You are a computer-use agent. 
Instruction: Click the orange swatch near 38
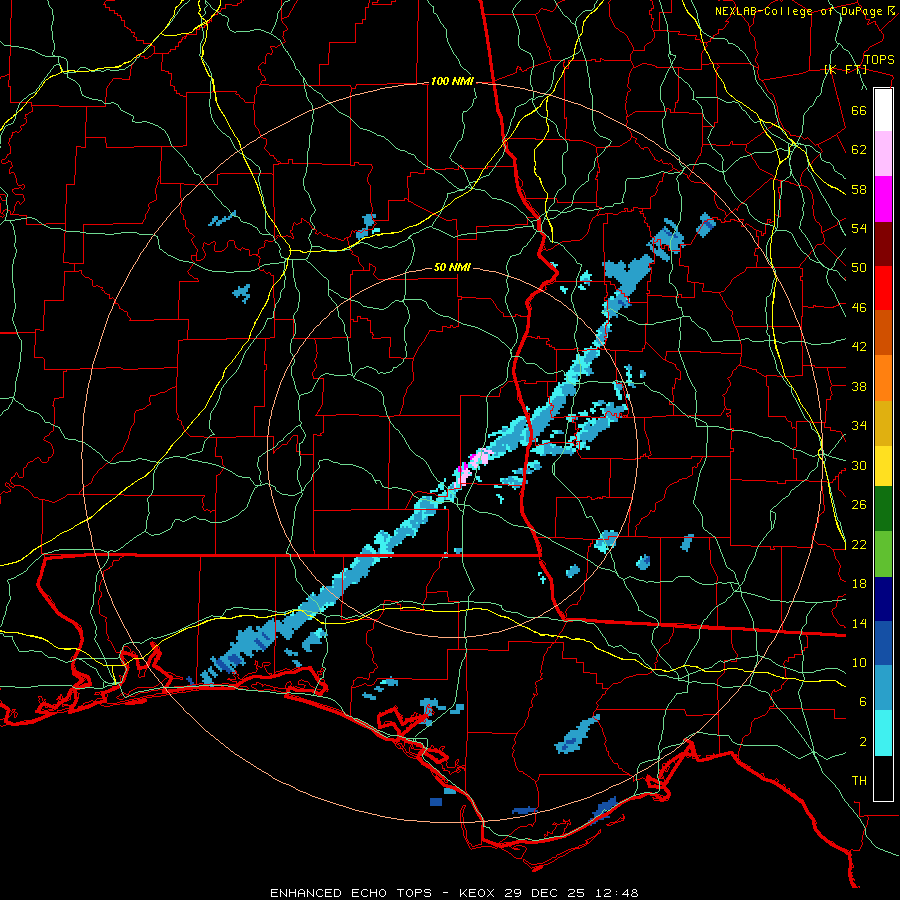click(x=883, y=378)
